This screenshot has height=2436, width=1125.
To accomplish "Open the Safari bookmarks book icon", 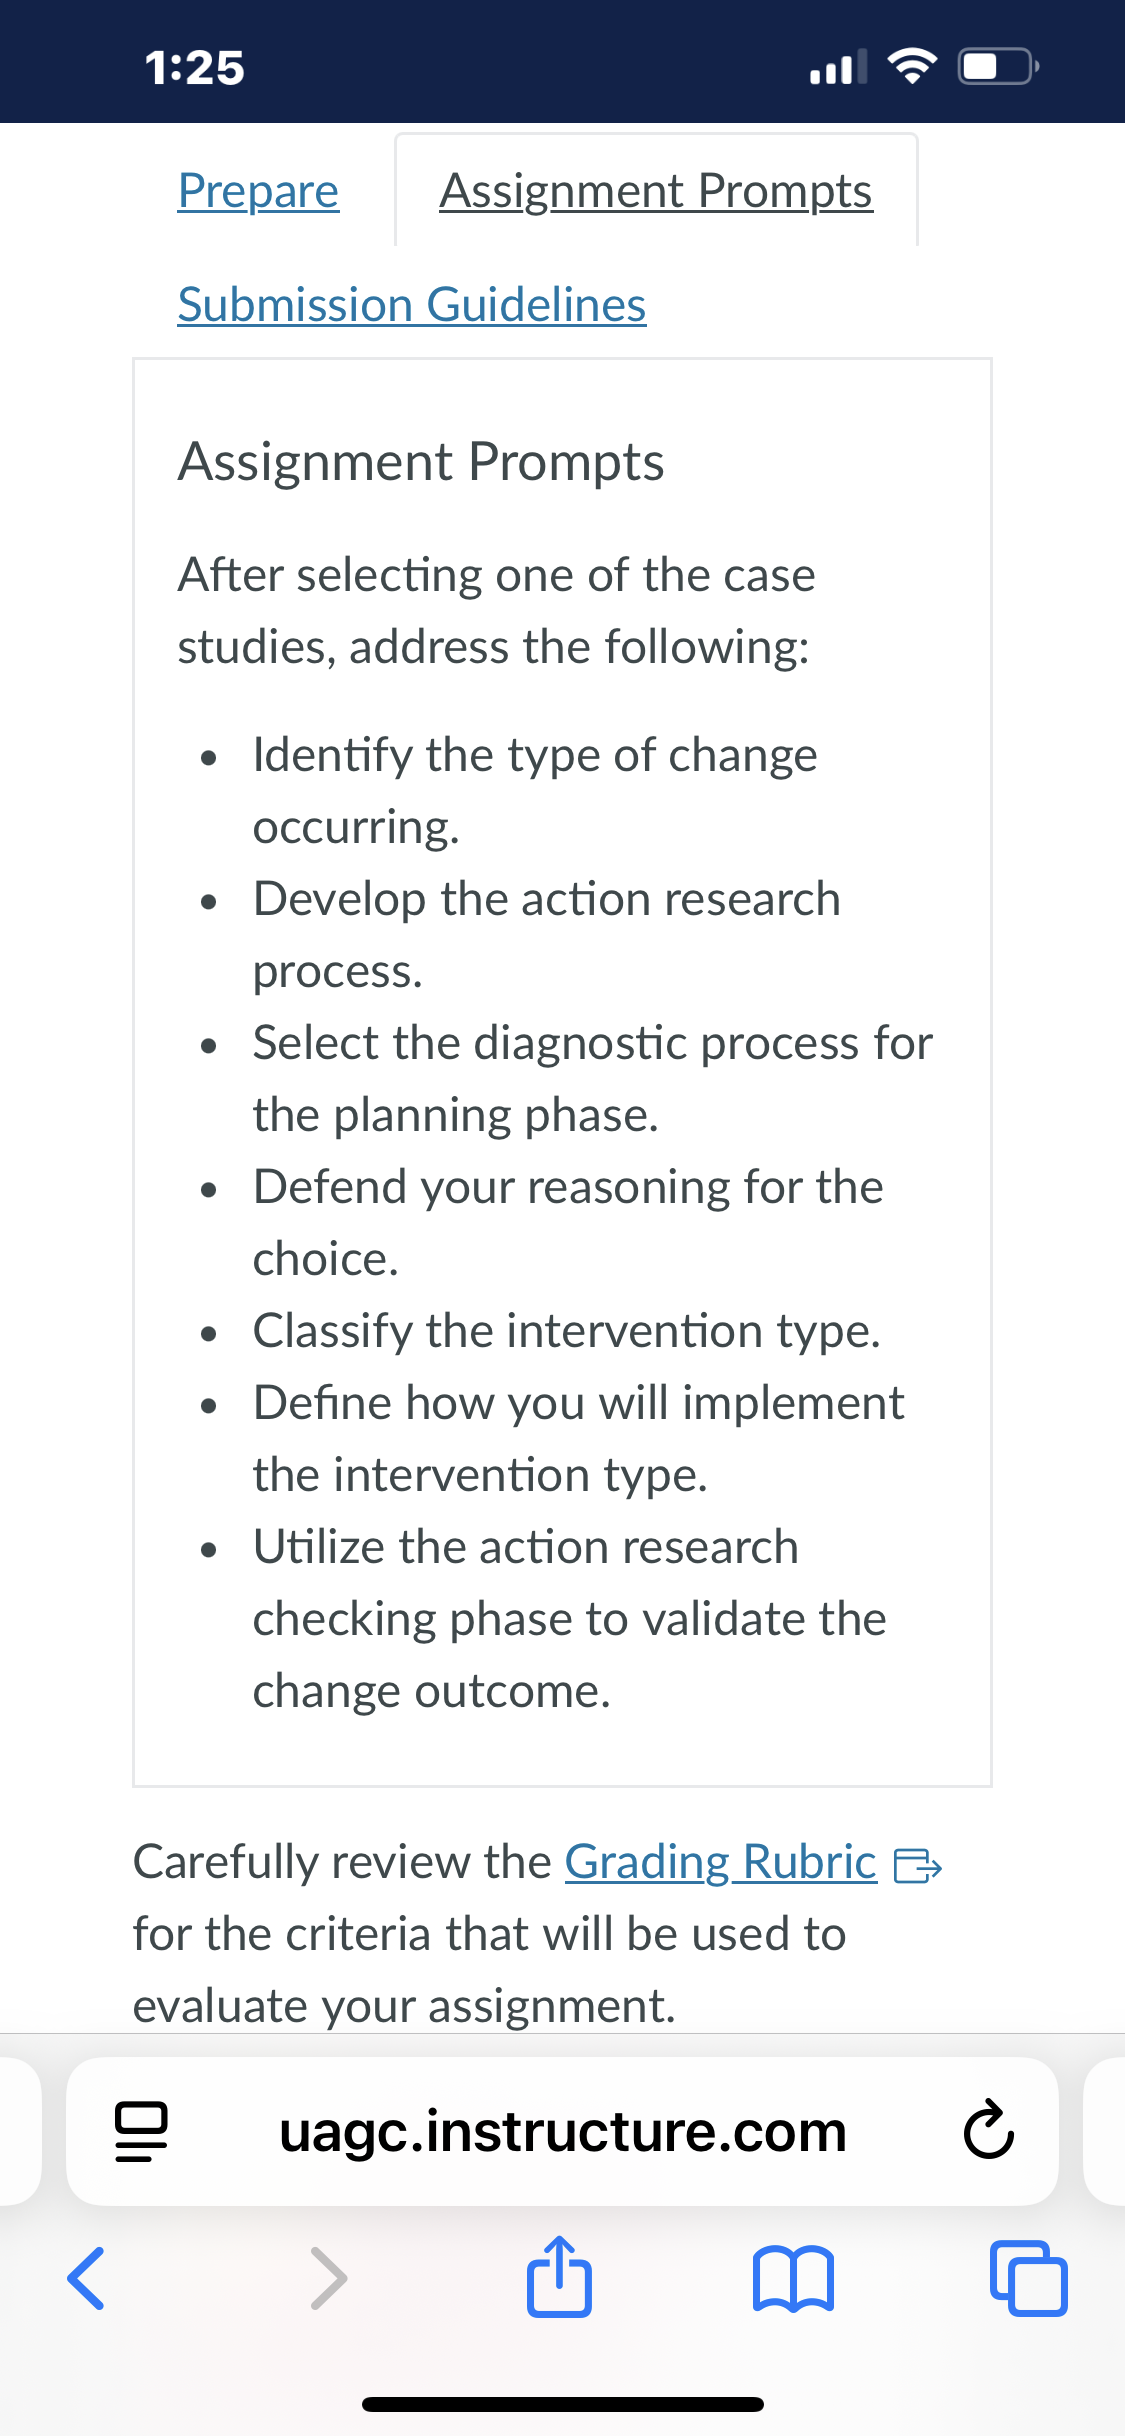I will point(793,2279).
